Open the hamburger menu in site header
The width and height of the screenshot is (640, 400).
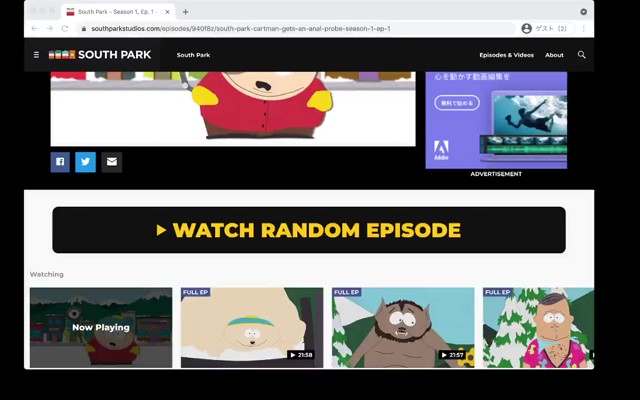tap(36, 55)
